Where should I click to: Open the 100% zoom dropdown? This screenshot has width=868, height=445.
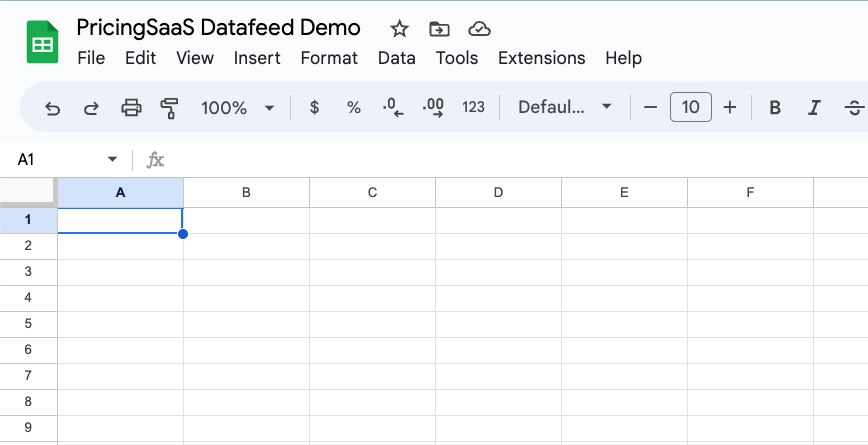coord(238,107)
